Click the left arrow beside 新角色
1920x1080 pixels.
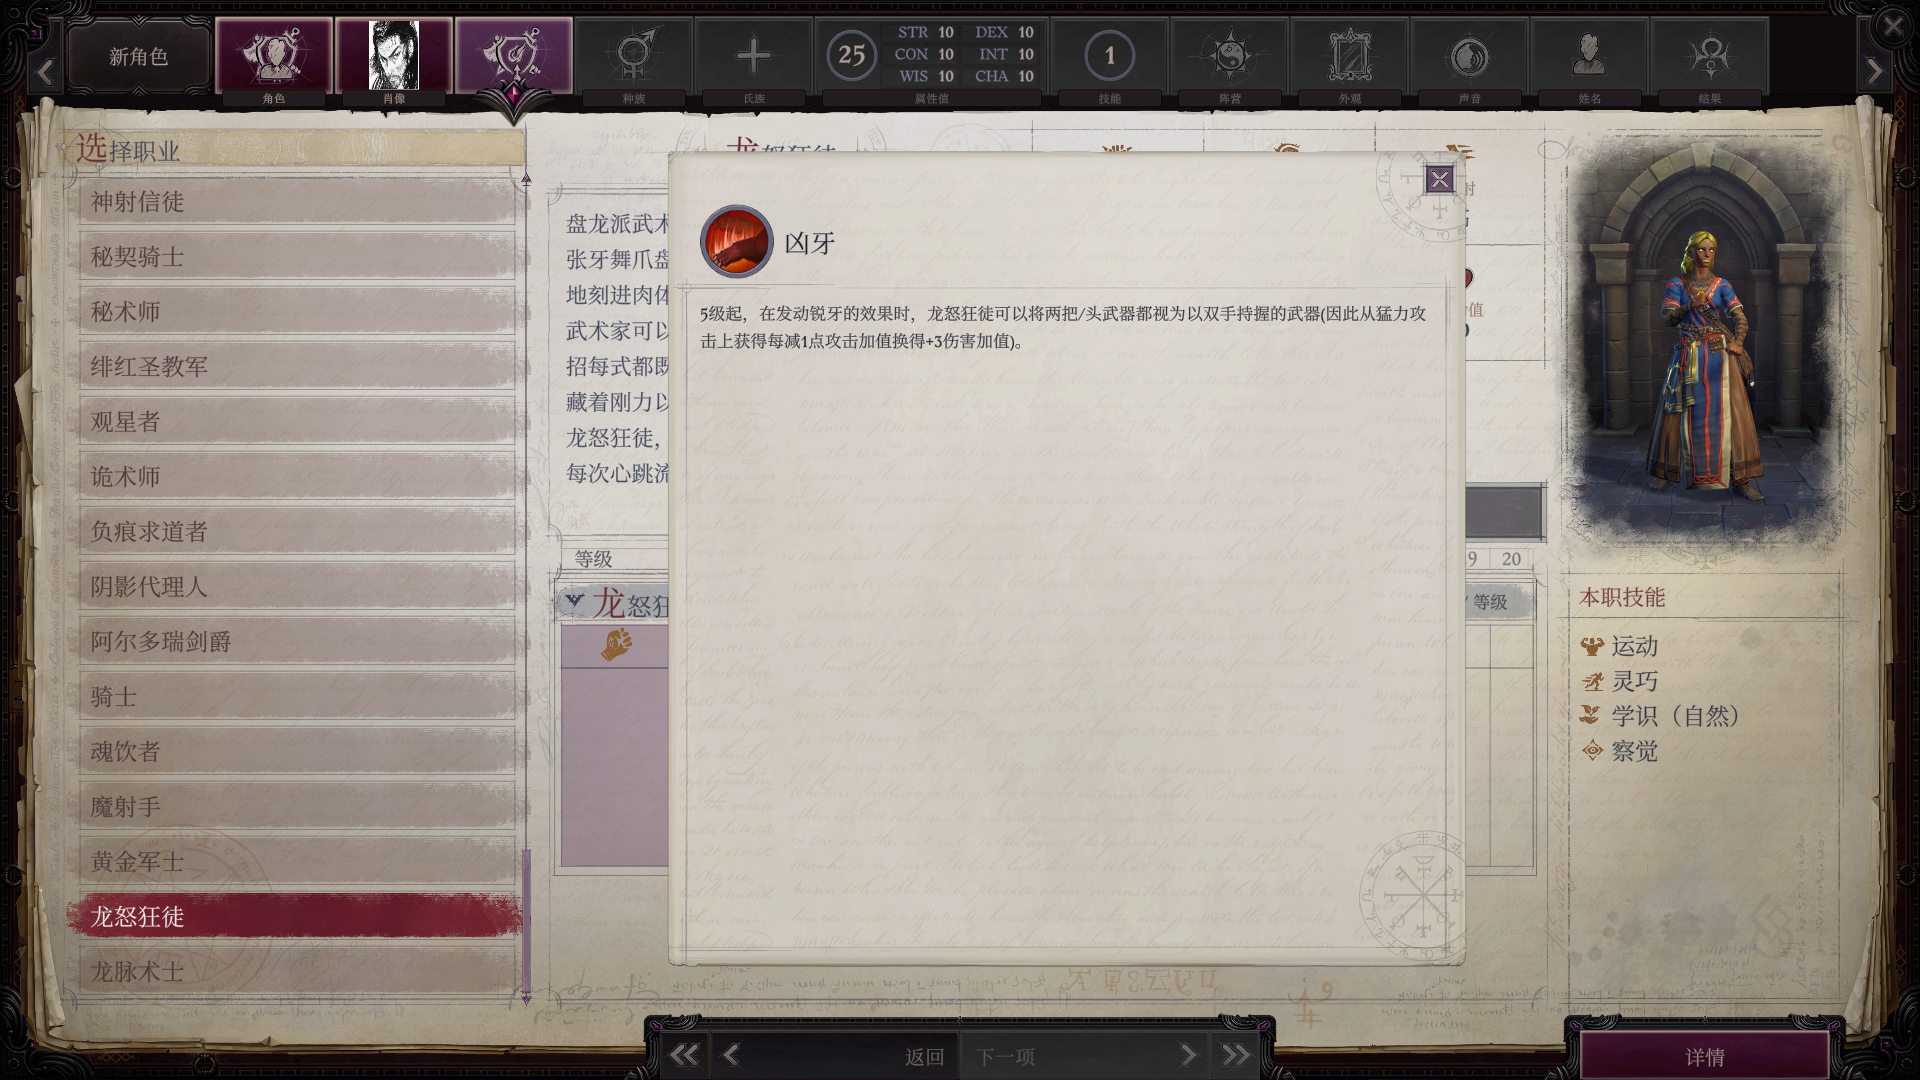point(45,71)
